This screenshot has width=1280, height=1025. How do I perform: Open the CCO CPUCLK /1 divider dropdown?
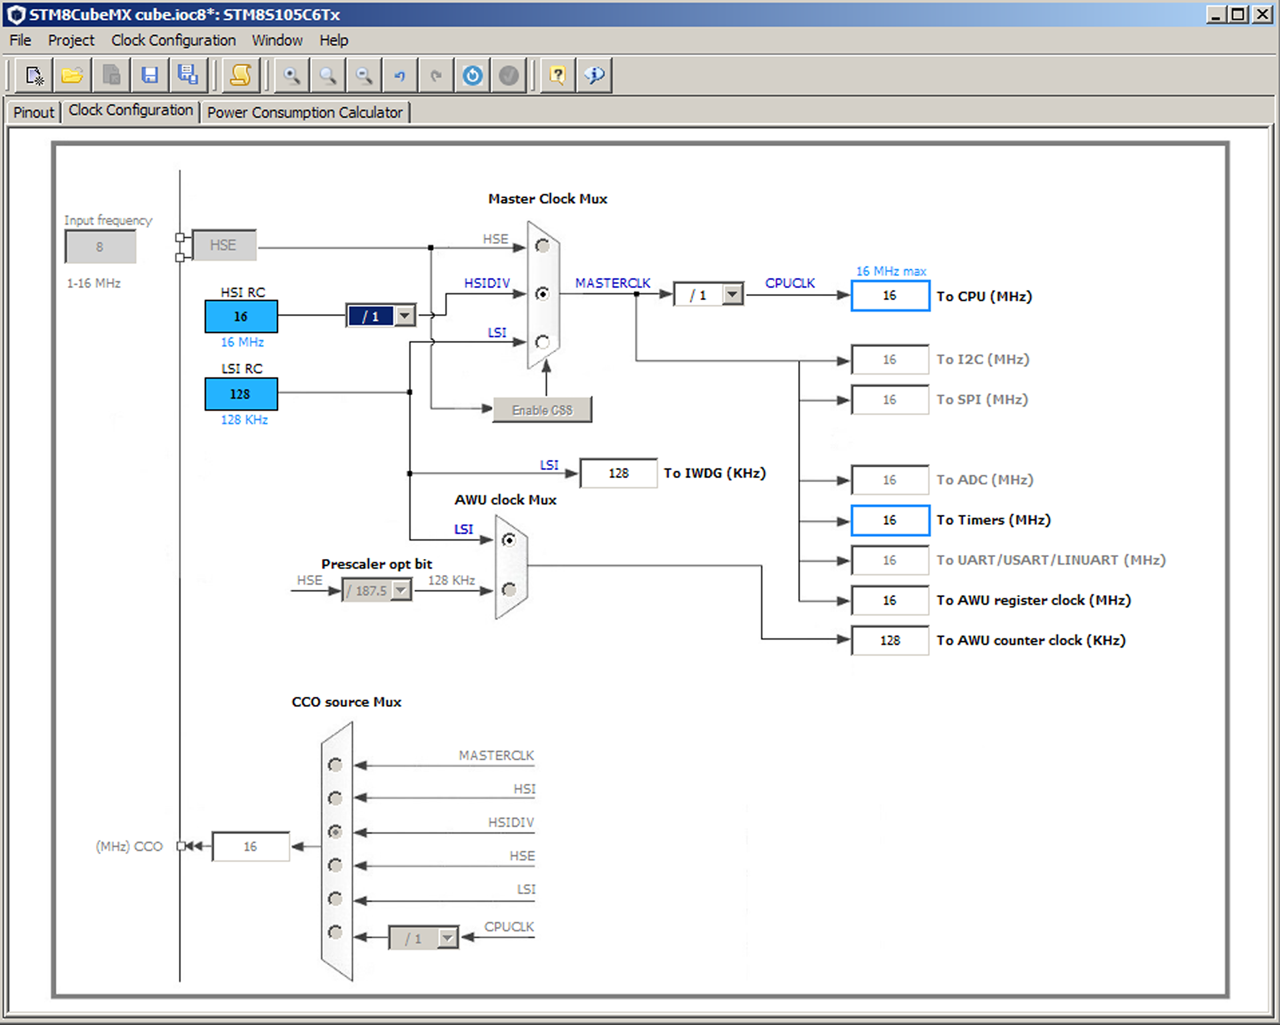click(x=448, y=938)
